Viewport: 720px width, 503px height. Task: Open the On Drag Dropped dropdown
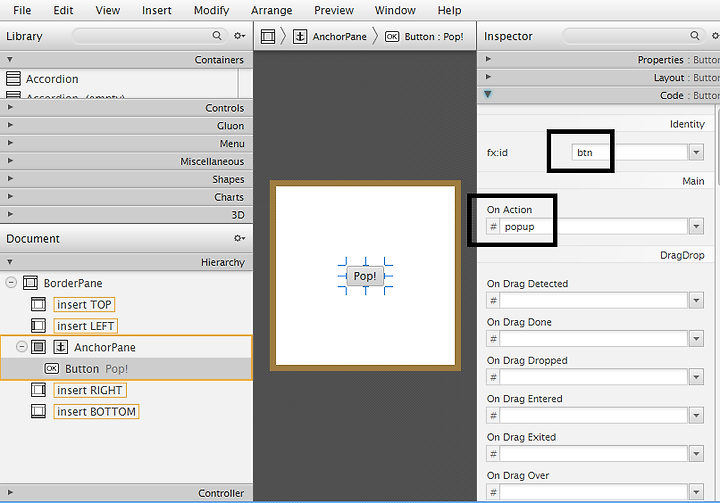pos(696,377)
